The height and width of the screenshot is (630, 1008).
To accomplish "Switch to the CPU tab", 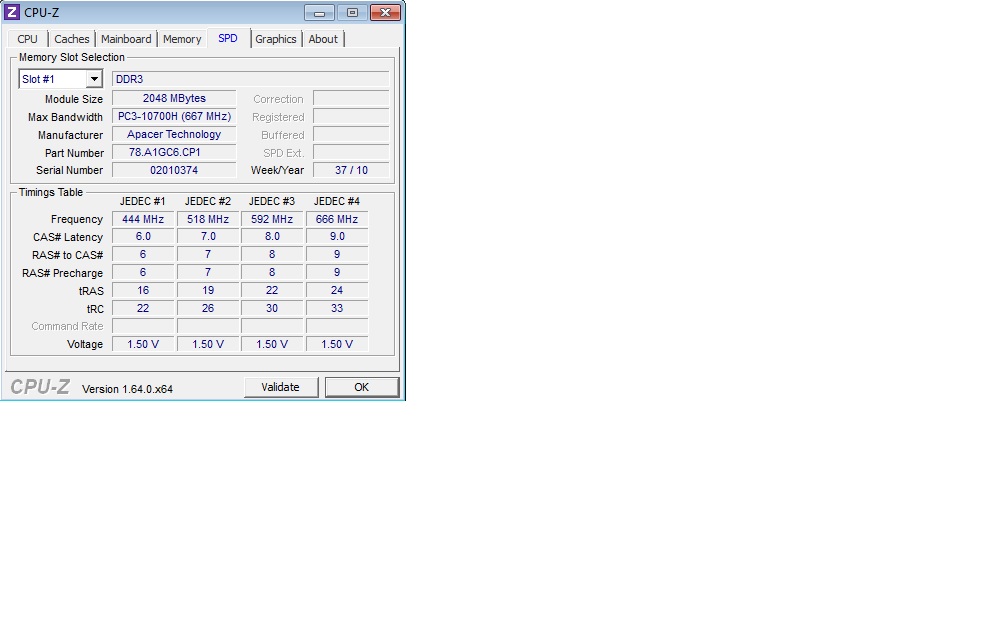I will [x=28, y=39].
